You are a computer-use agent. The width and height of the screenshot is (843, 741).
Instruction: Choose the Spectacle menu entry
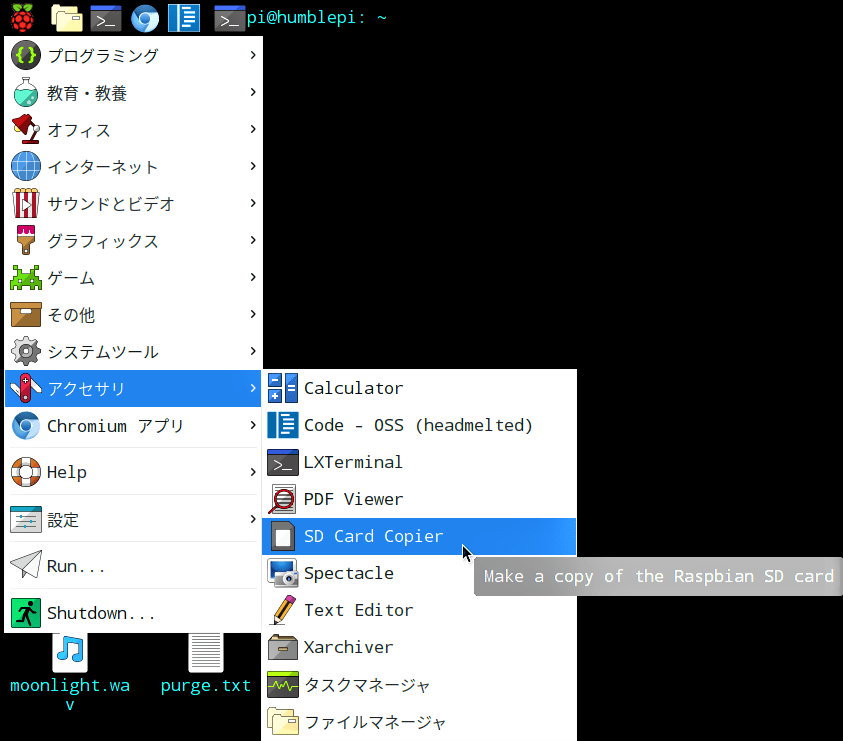click(x=419, y=573)
